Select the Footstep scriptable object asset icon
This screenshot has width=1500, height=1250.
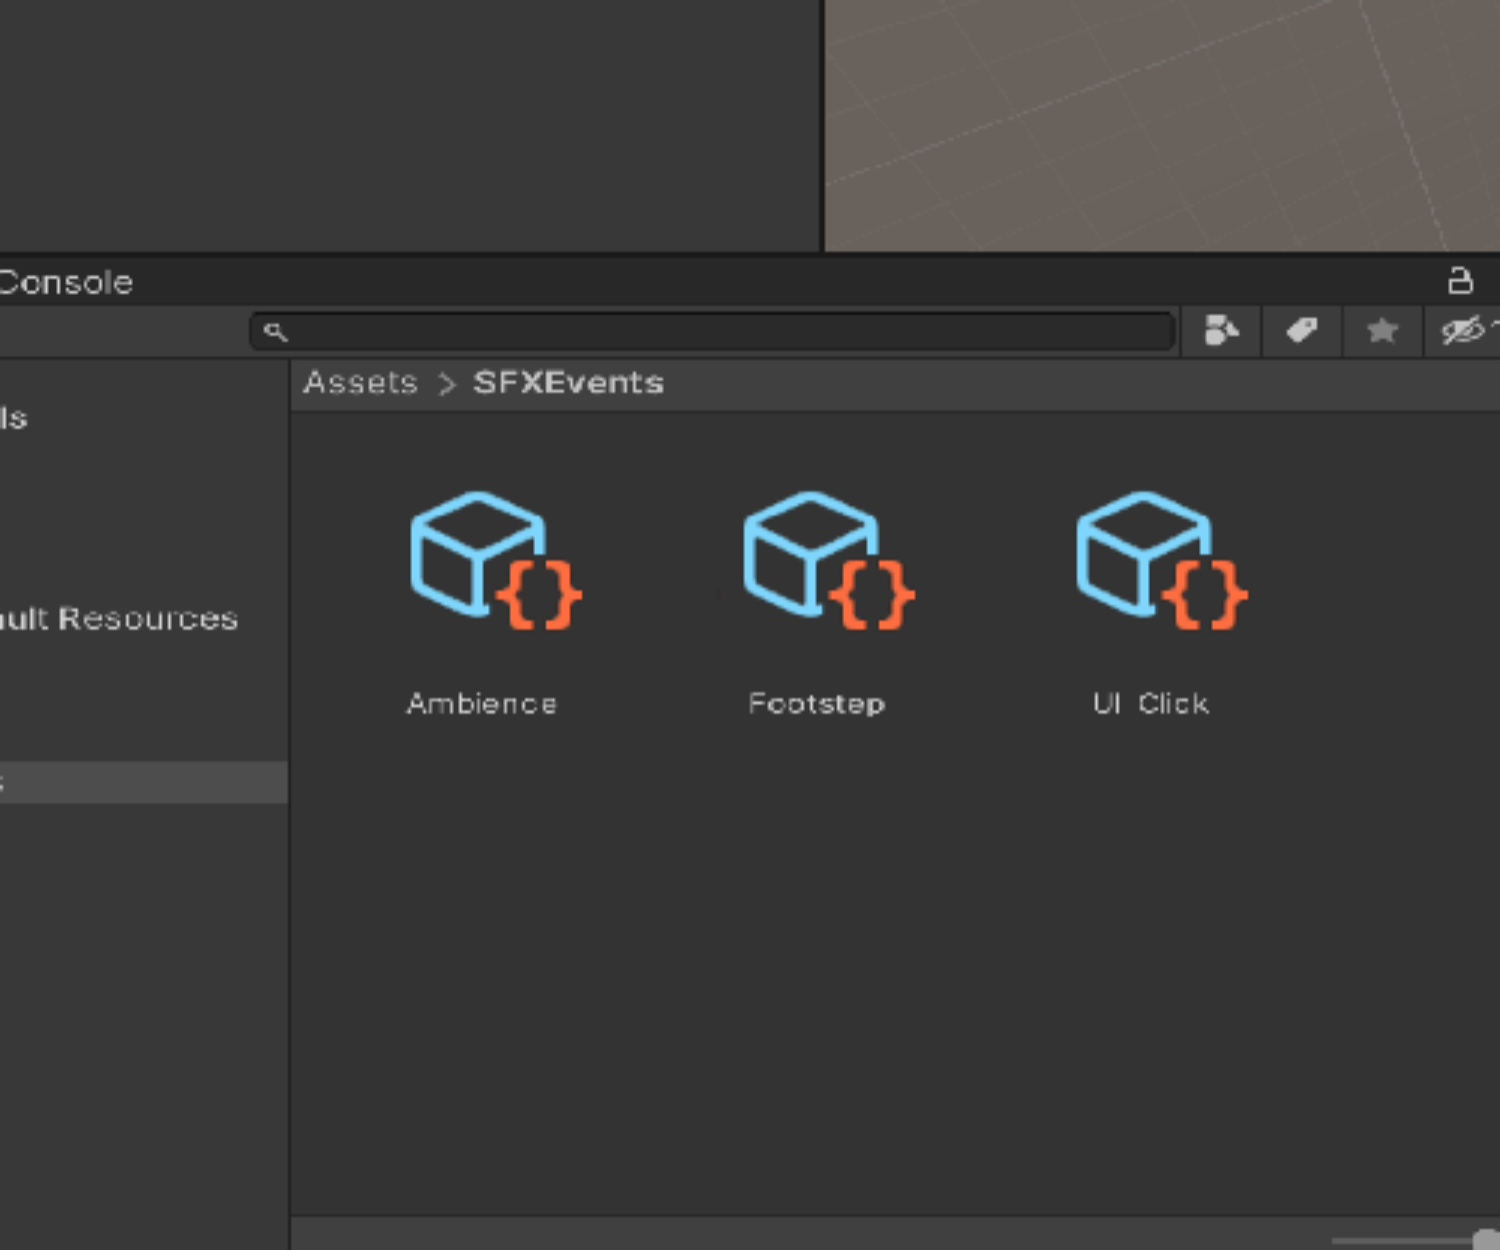[827, 560]
